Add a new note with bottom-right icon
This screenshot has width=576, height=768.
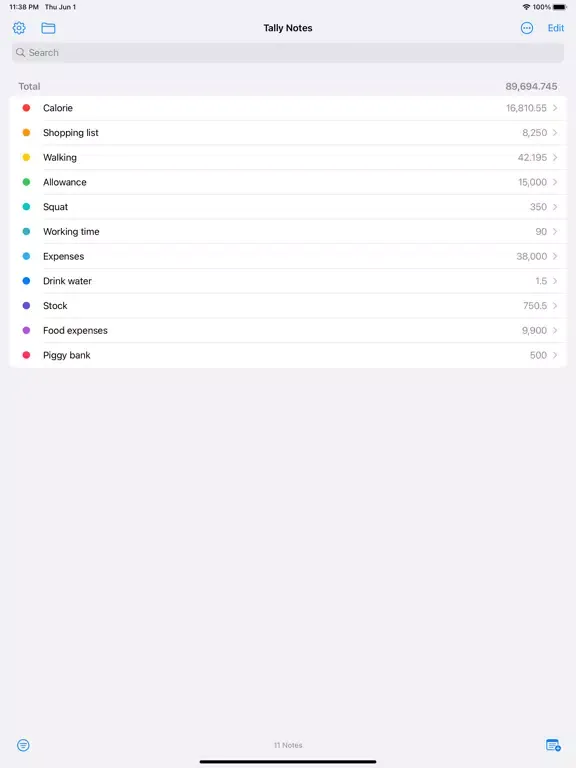(x=553, y=745)
